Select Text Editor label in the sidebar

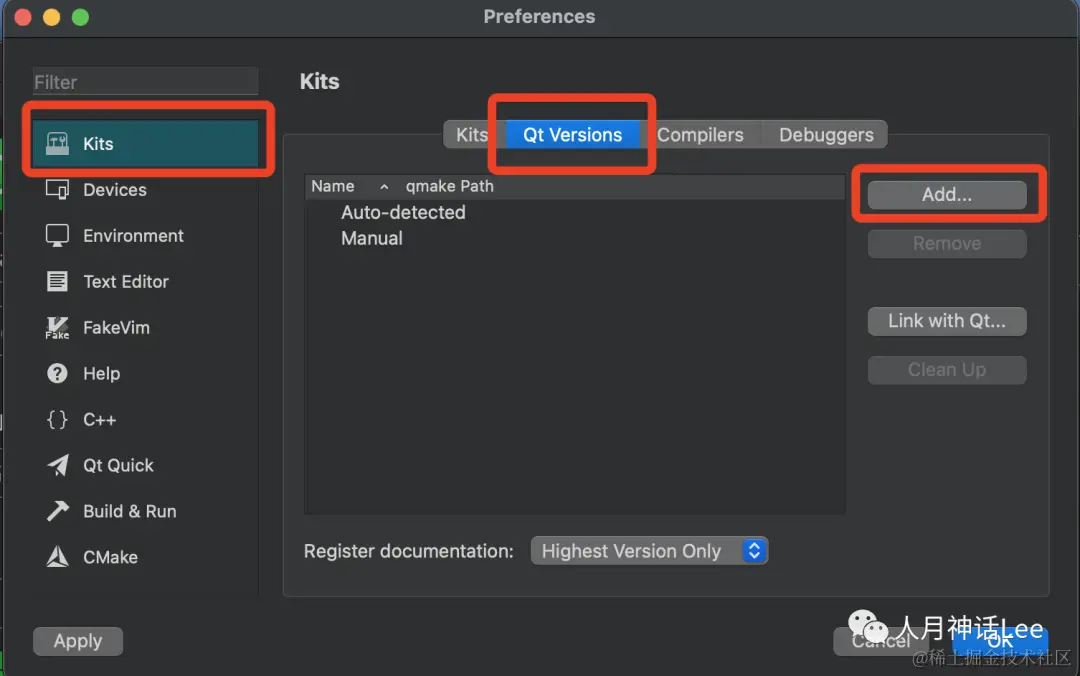[x=126, y=281]
